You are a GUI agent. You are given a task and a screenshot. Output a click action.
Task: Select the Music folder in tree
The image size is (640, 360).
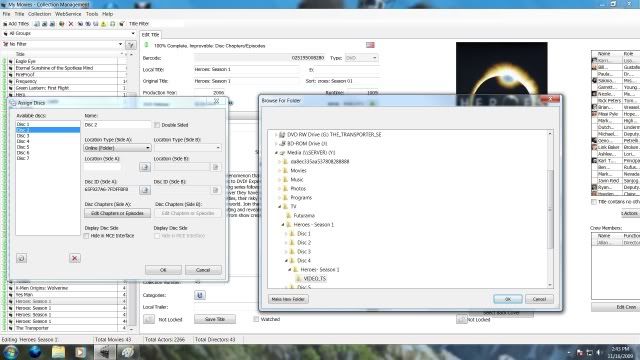(x=297, y=180)
